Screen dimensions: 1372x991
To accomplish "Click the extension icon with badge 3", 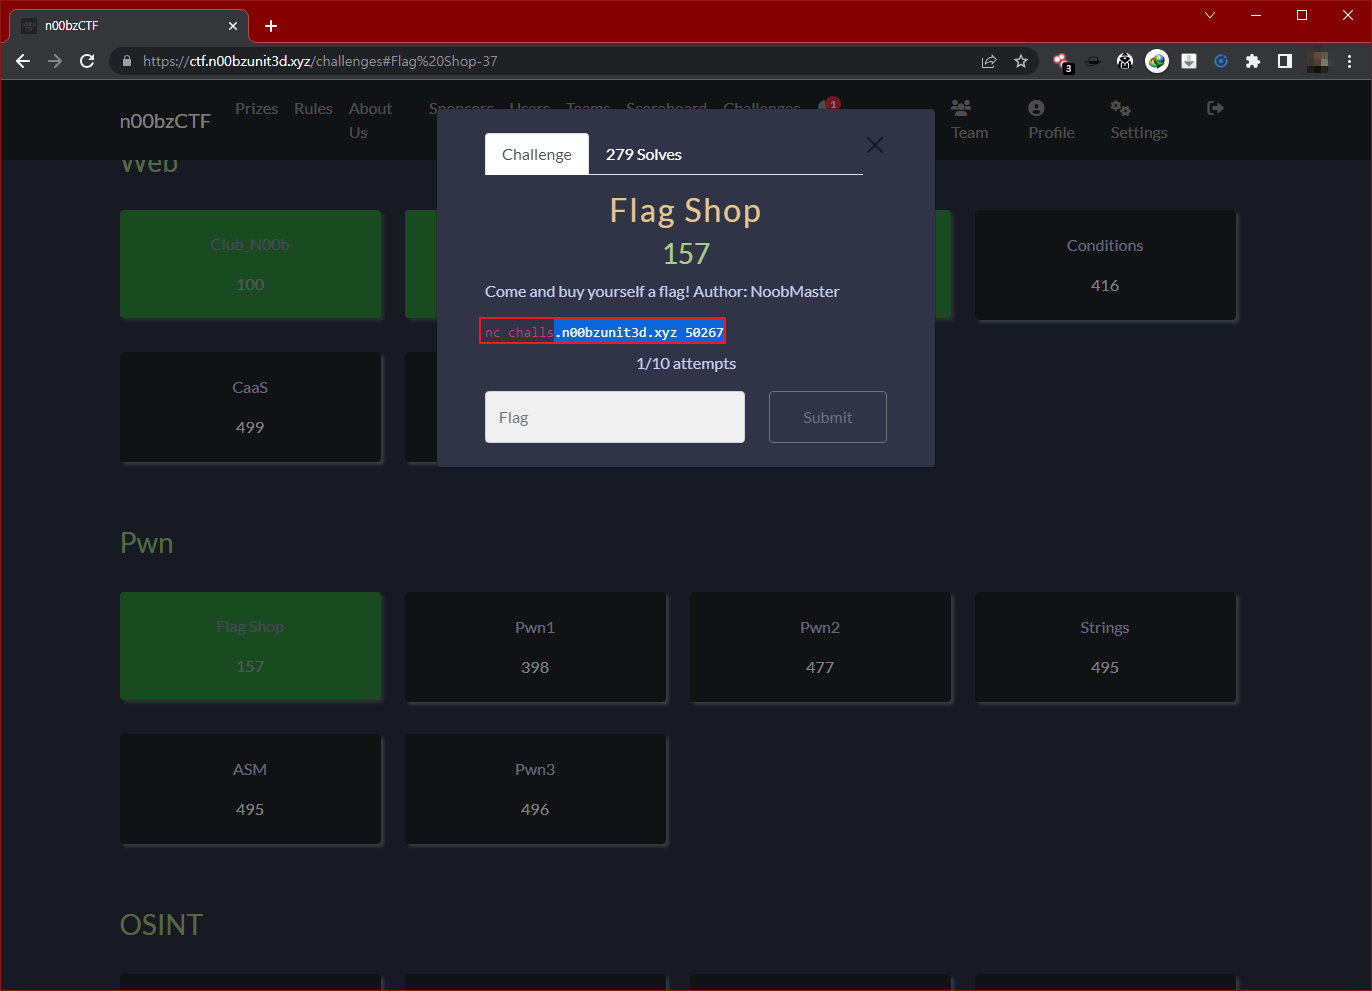I will (1063, 62).
